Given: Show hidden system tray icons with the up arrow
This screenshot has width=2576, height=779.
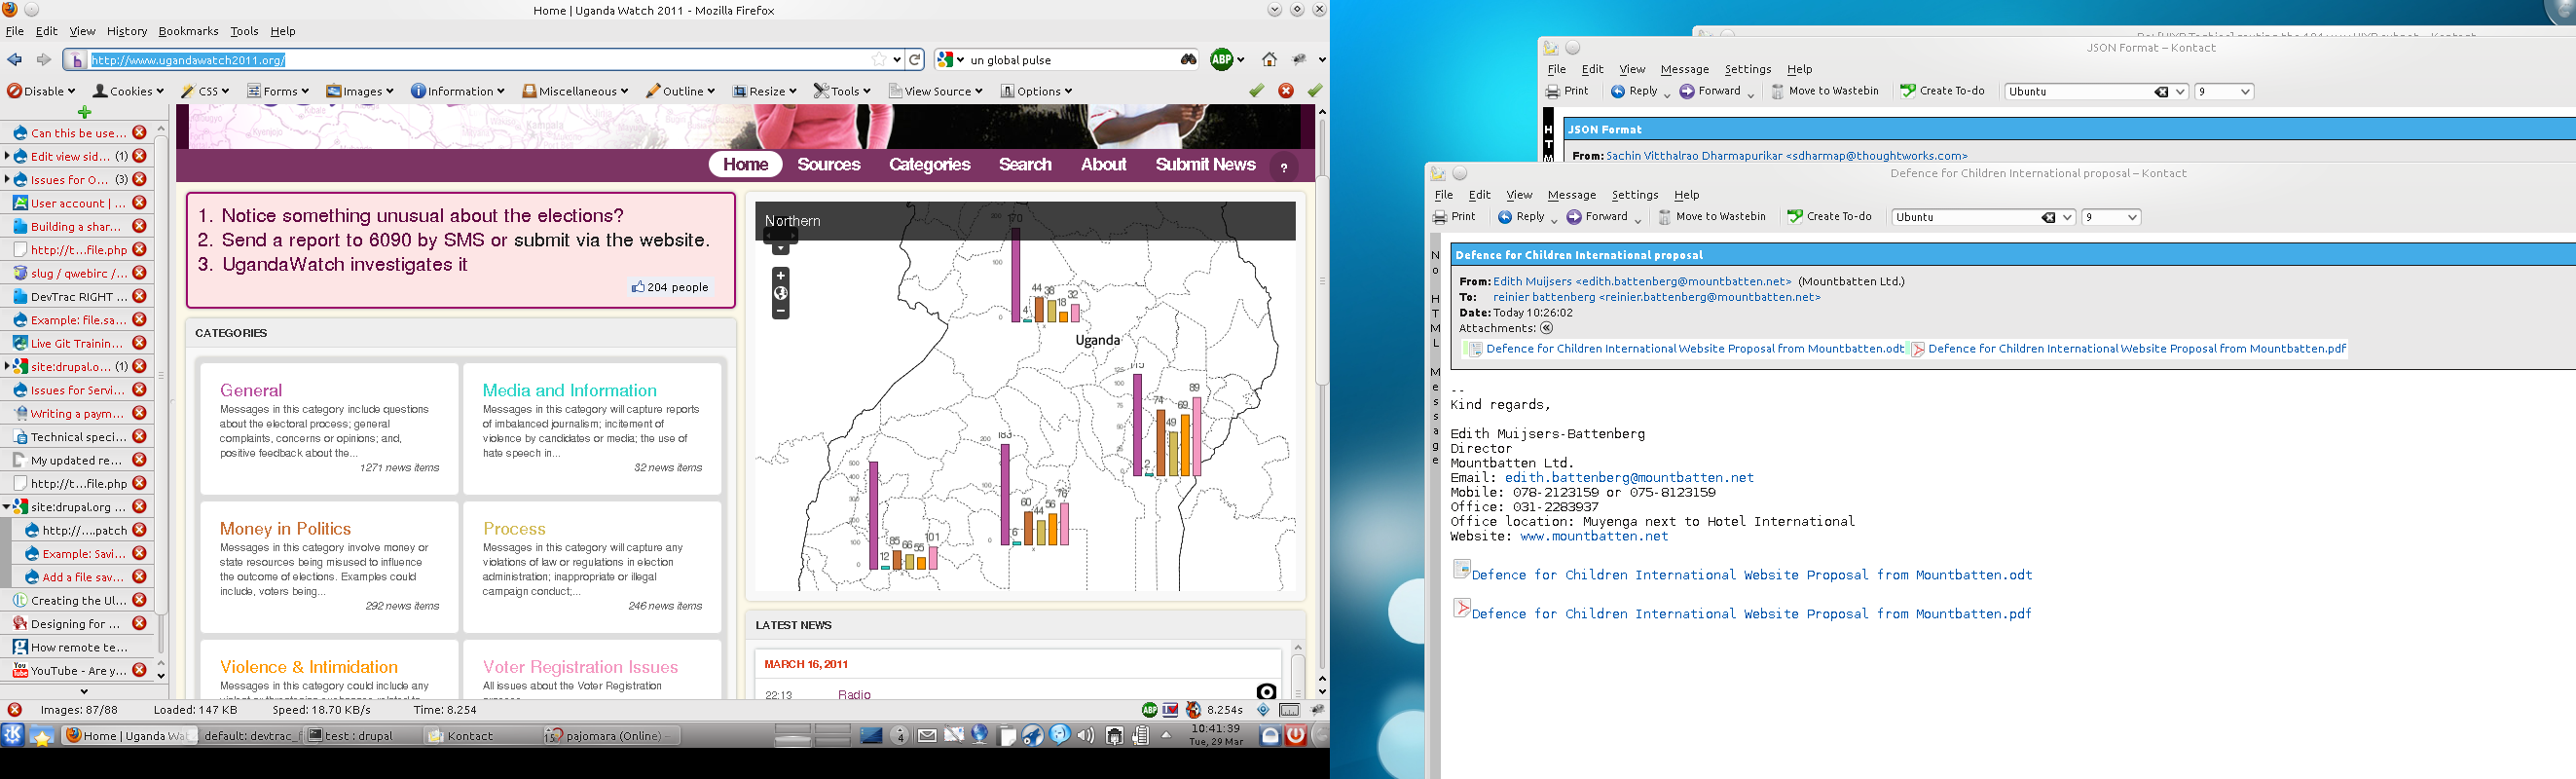Looking at the screenshot, I should pyautogui.click(x=1166, y=736).
